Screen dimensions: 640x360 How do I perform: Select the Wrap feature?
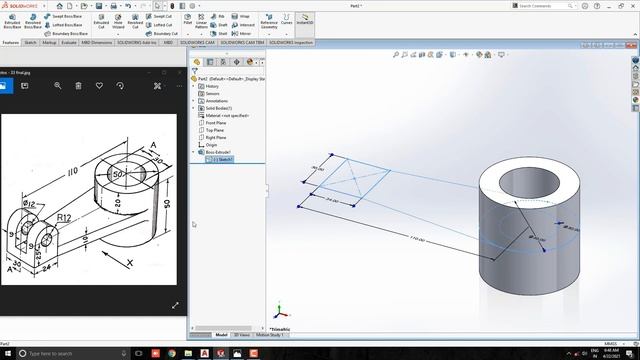click(x=241, y=16)
